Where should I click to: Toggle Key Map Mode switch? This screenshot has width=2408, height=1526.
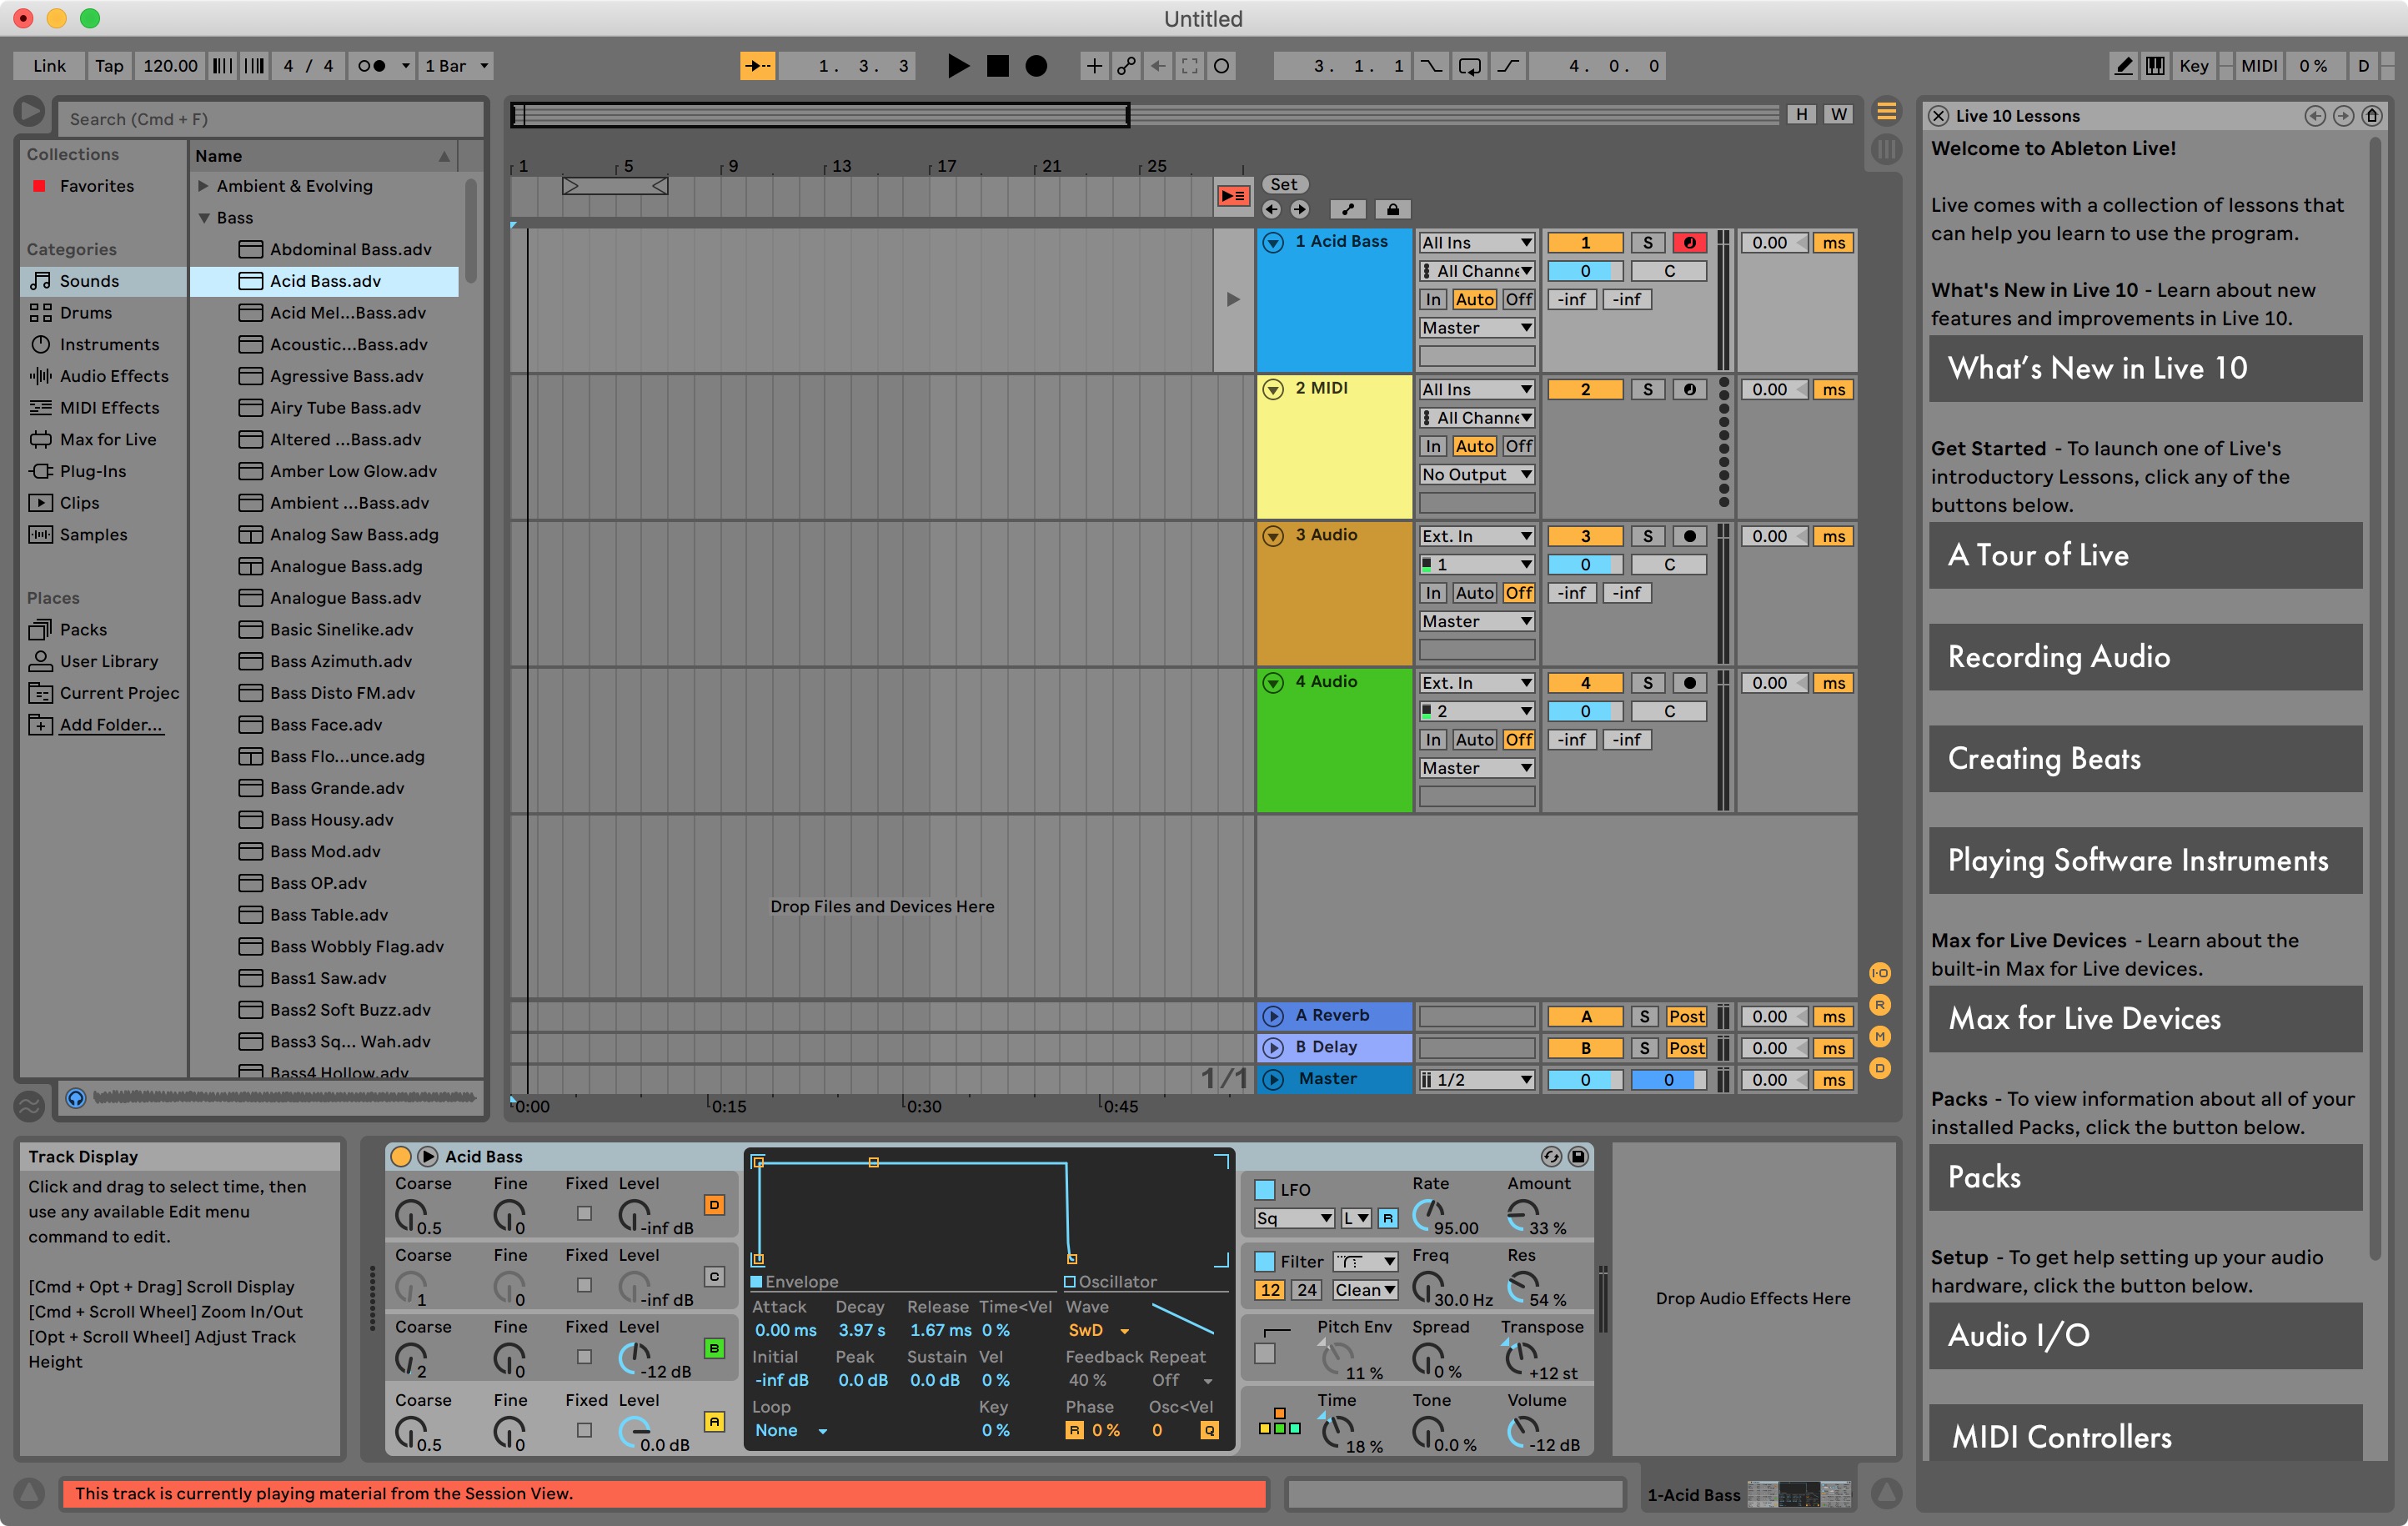click(2193, 66)
